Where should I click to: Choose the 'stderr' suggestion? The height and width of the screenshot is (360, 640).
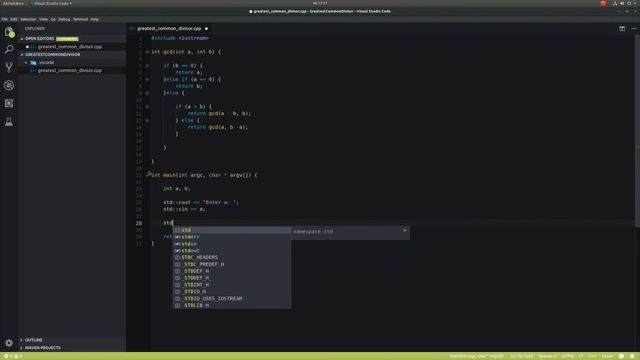(x=232, y=237)
